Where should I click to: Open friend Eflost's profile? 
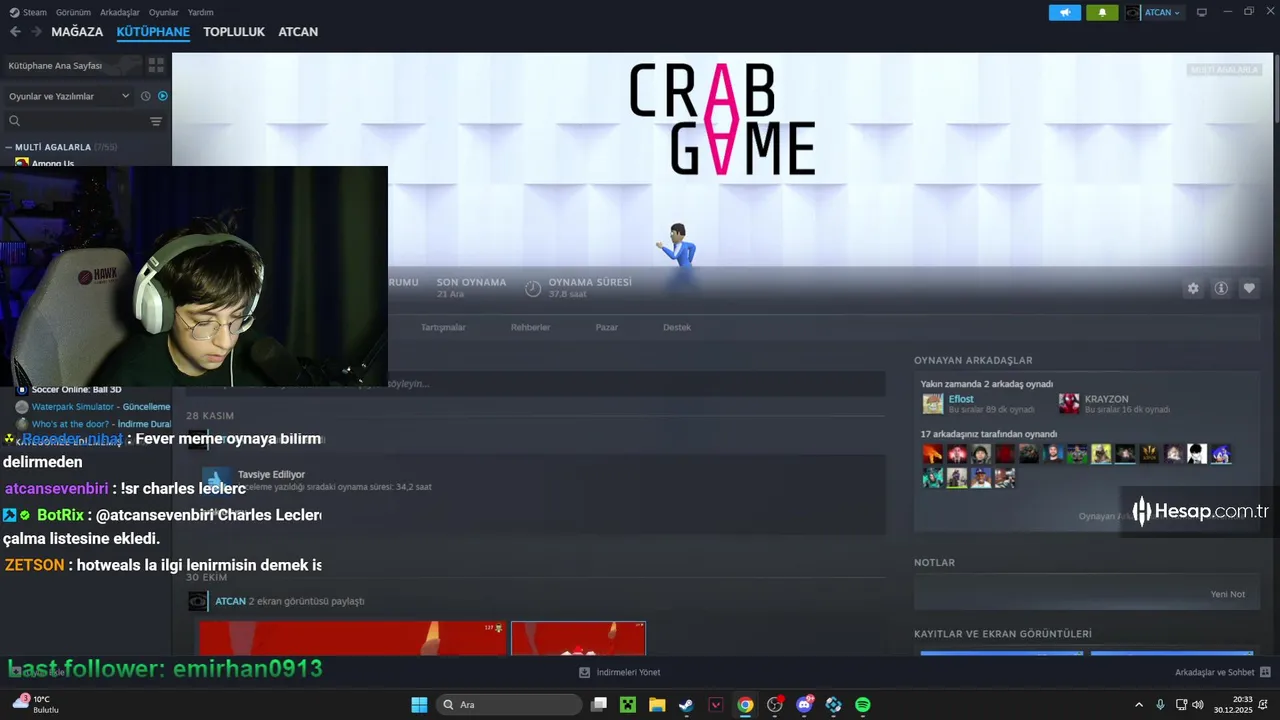coord(961,399)
